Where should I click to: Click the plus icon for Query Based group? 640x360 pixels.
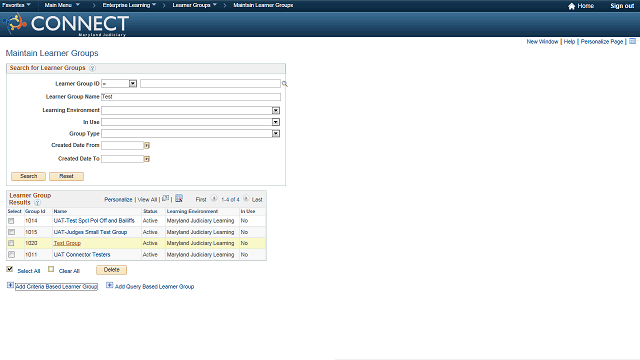[109, 285]
